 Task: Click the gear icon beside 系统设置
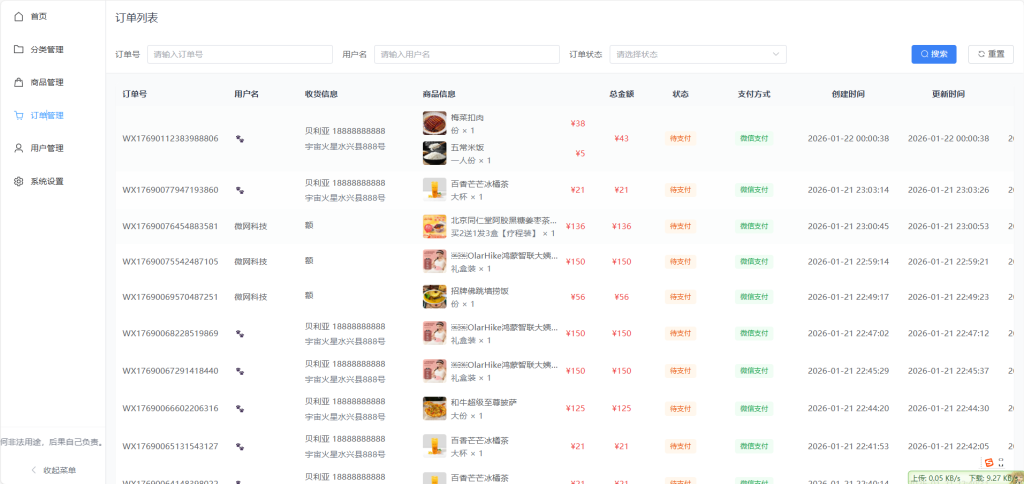(18, 182)
